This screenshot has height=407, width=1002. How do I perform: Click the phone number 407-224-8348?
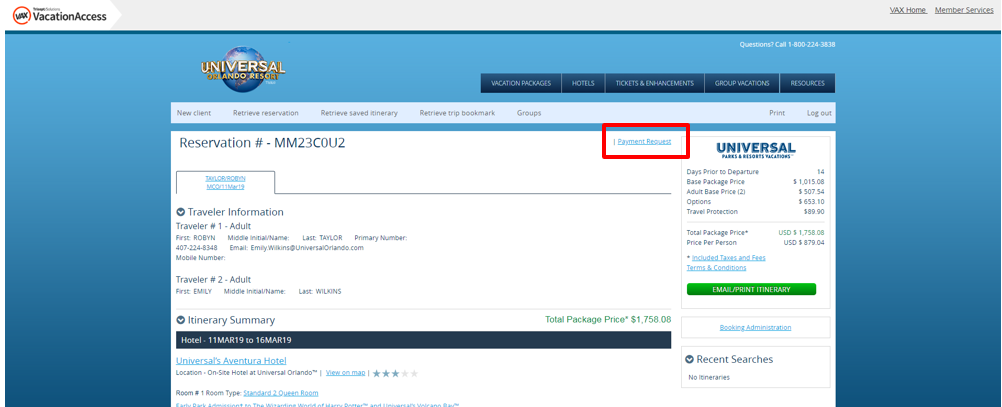tap(197, 248)
